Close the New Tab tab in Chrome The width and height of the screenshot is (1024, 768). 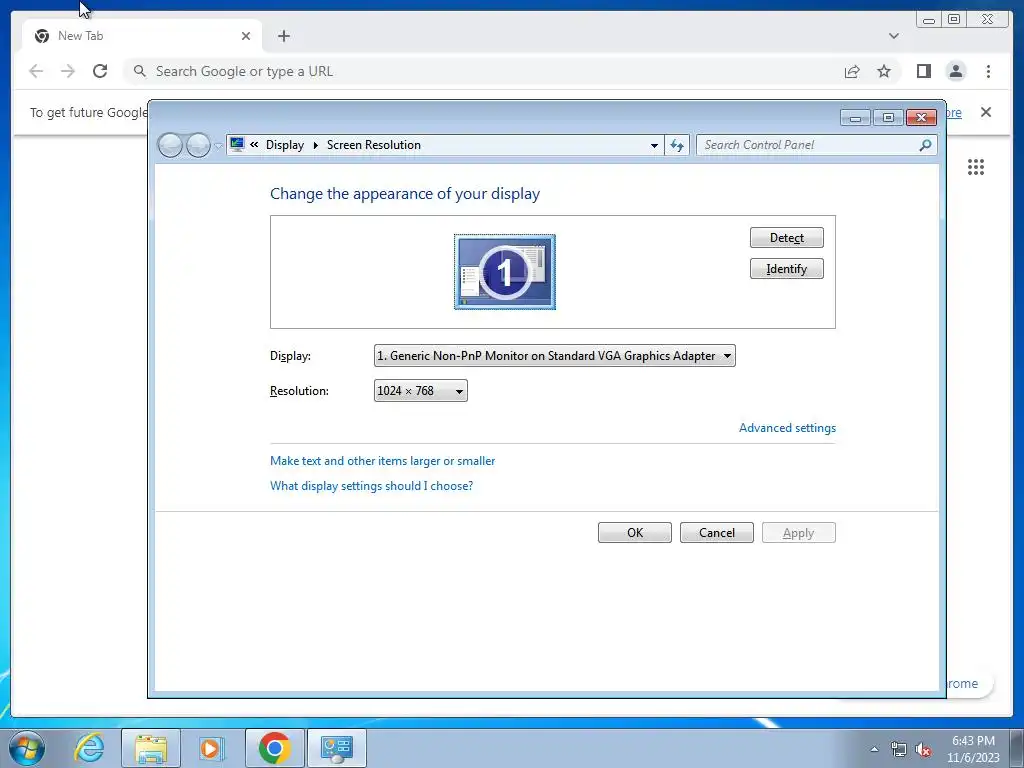(246, 36)
